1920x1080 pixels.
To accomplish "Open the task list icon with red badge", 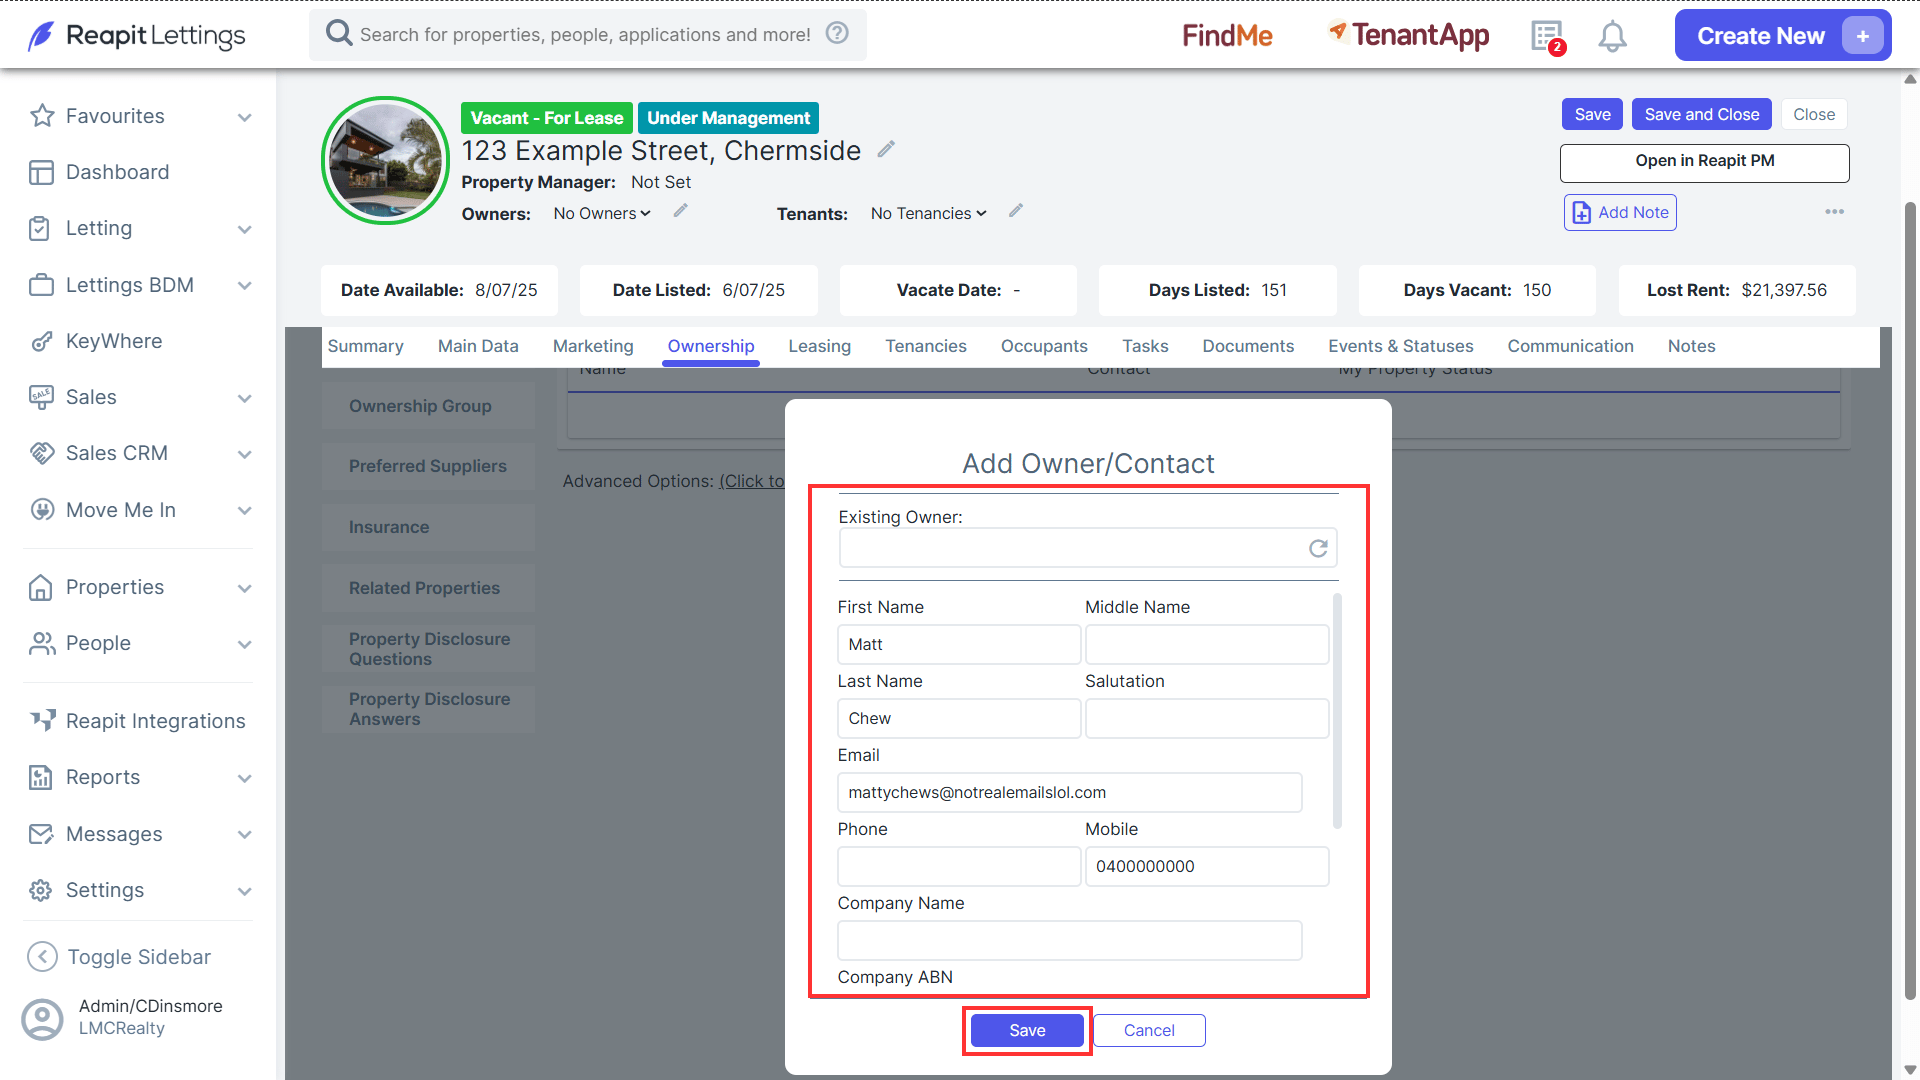I will tap(1547, 36).
